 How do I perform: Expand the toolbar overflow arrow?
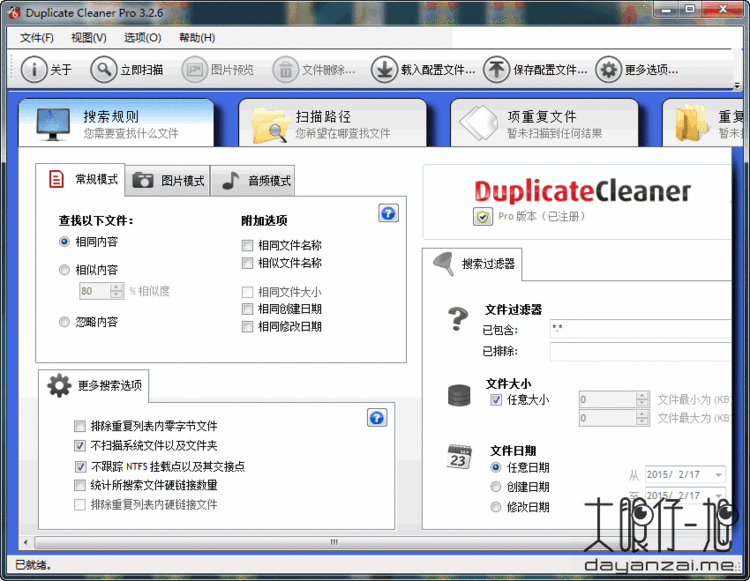(737, 86)
